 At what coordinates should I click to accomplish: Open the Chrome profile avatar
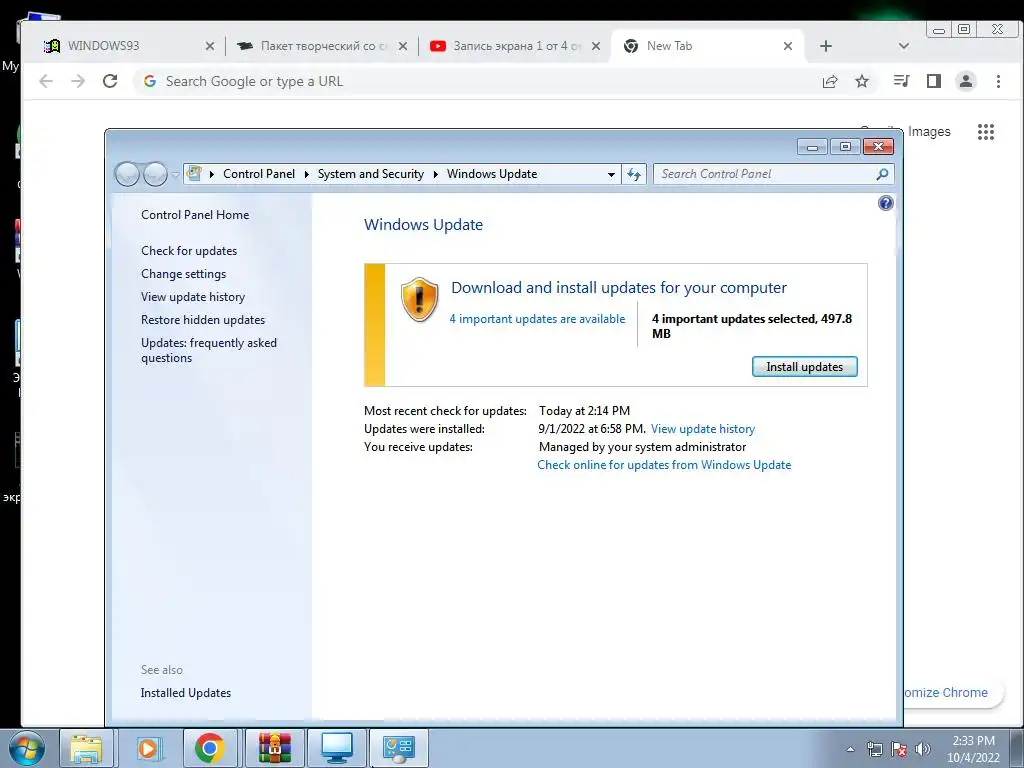(x=966, y=81)
